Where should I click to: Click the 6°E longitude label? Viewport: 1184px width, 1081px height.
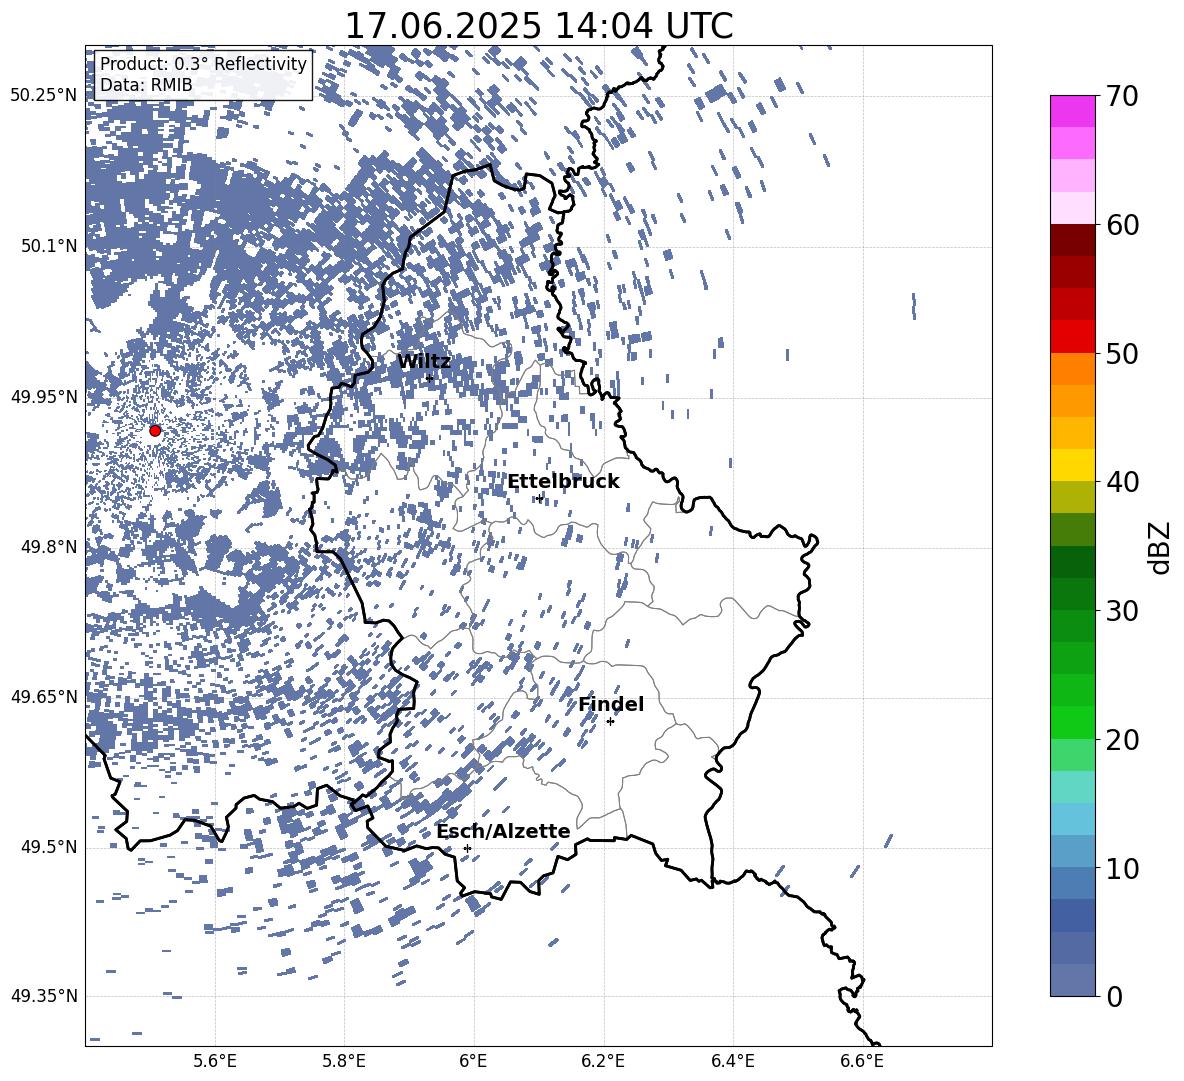[x=473, y=1061]
